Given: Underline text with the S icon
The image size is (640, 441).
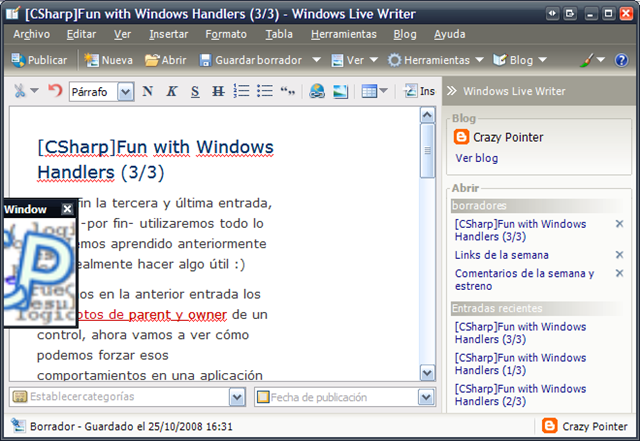Looking at the screenshot, I should [195, 91].
